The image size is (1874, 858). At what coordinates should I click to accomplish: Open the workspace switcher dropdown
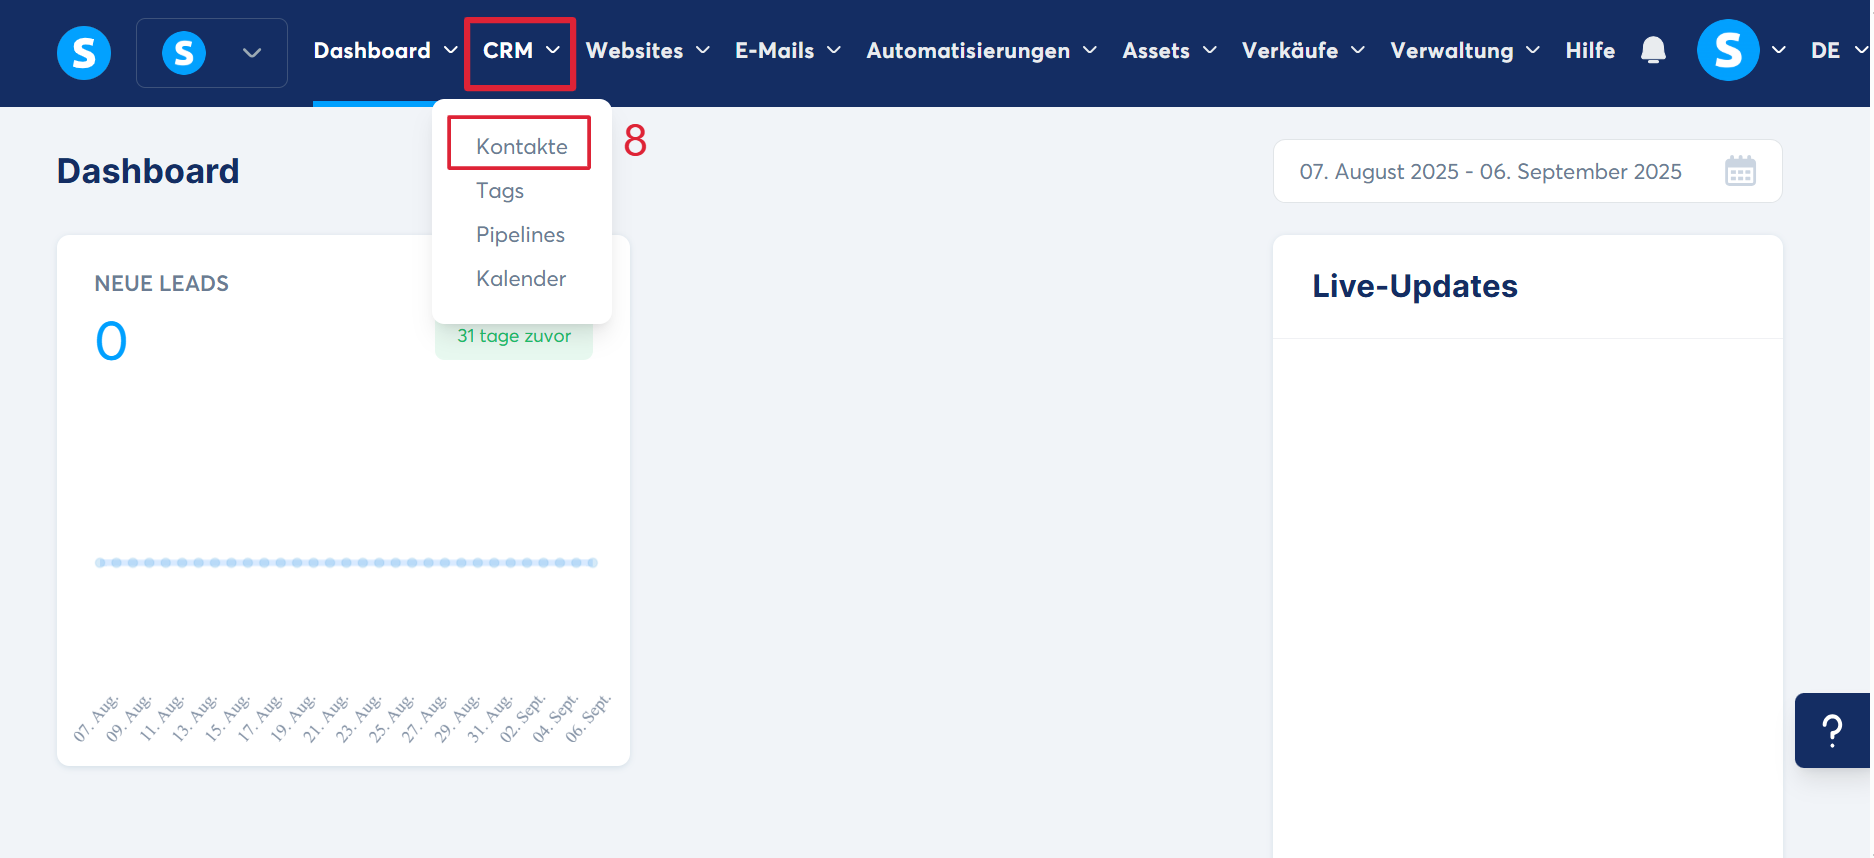[x=212, y=53]
